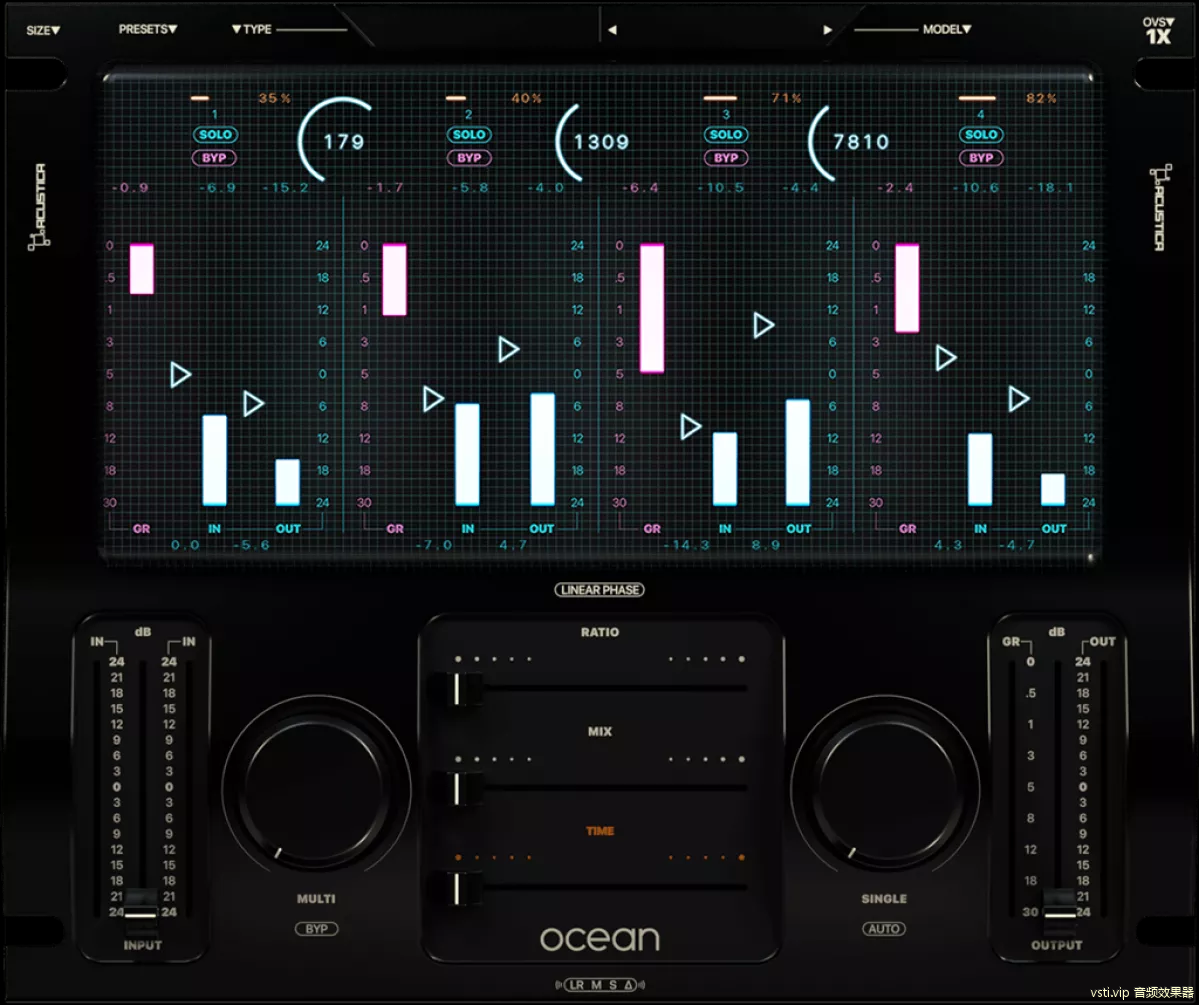The width and height of the screenshot is (1199, 1005).
Task: Select LR monitoring mode
Action: pyautogui.click(x=577, y=985)
